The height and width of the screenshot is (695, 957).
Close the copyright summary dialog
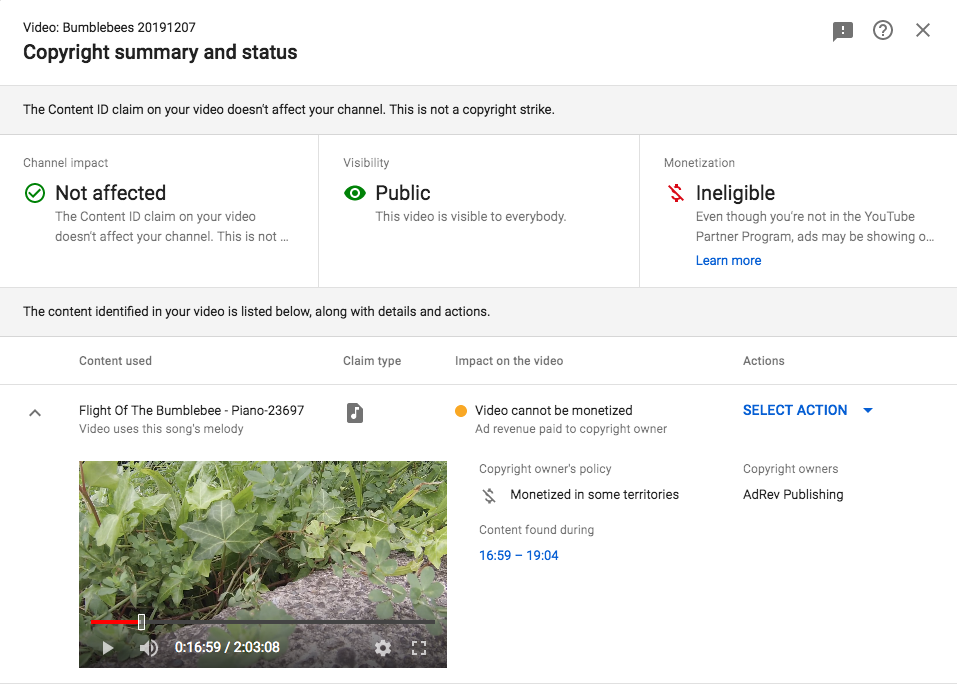923,30
